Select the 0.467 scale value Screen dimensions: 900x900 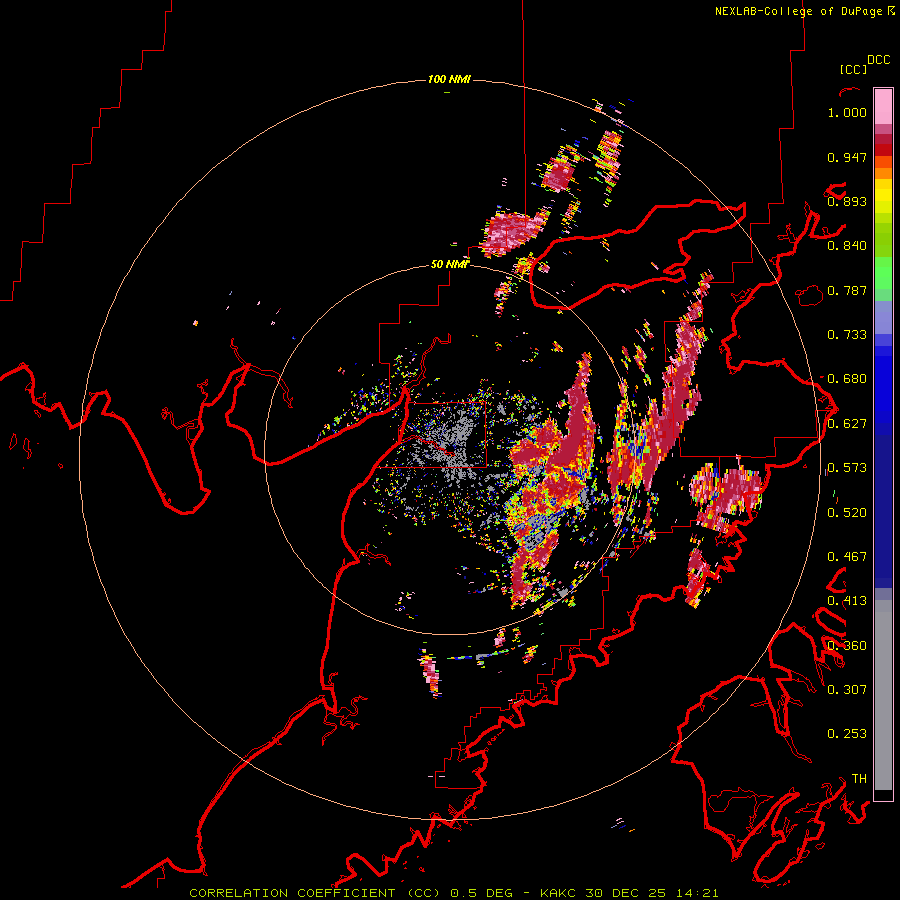click(847, 557)
